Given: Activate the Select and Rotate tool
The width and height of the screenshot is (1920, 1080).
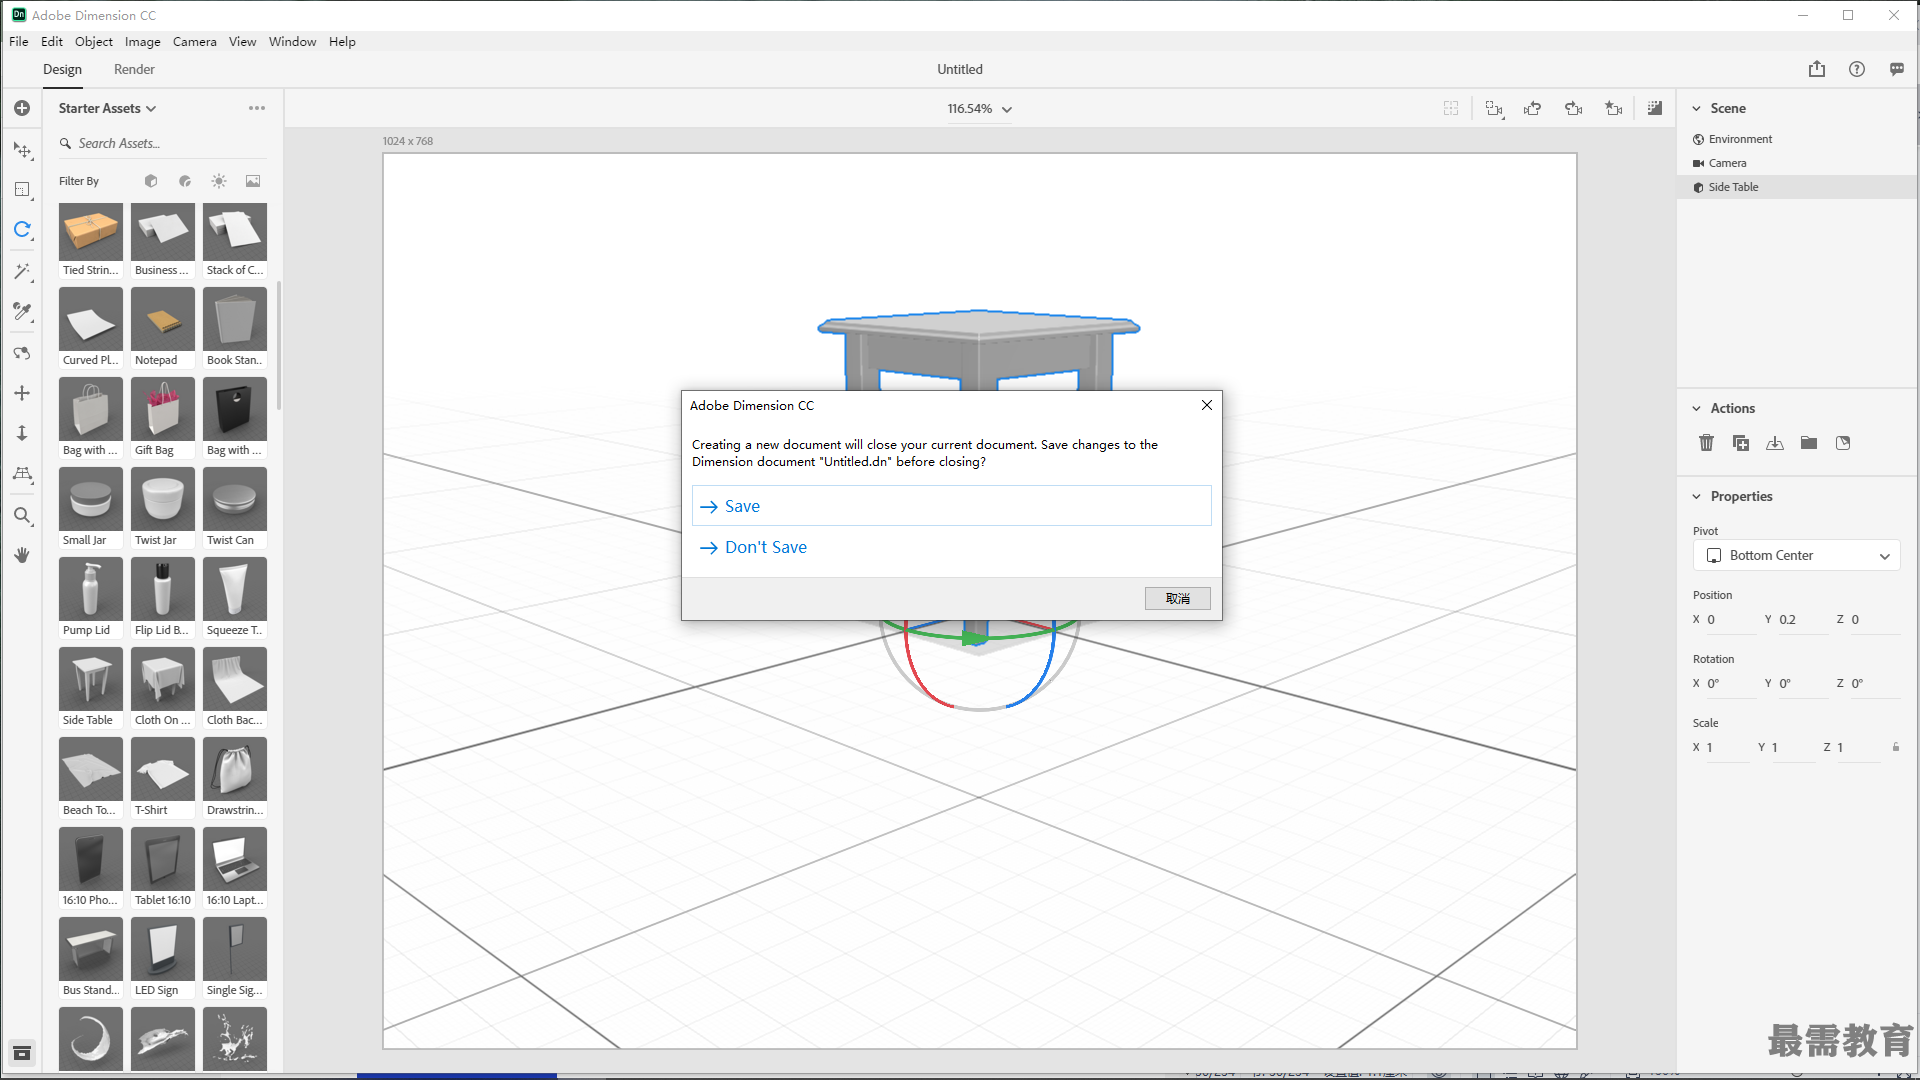Looking at the screenshot, I should (22, 230).
